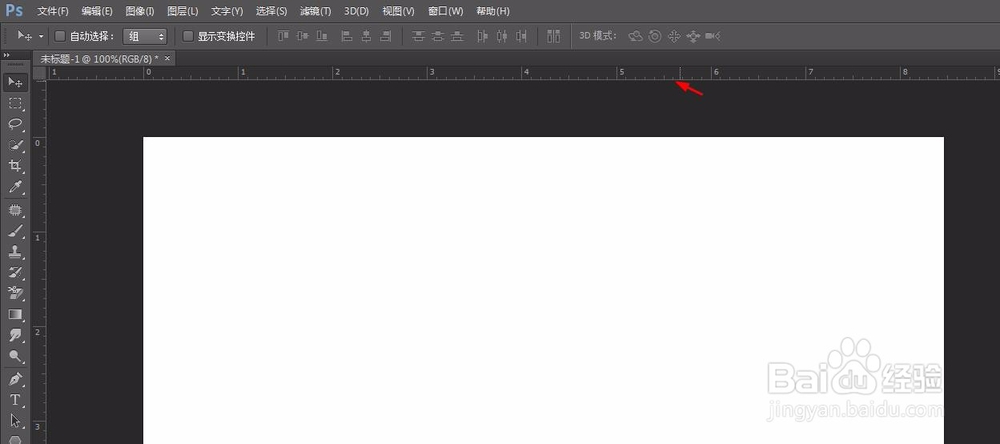Select the Smudge tool
Viewport: 1000px width, 444px height.
click(x=15, y=336)
